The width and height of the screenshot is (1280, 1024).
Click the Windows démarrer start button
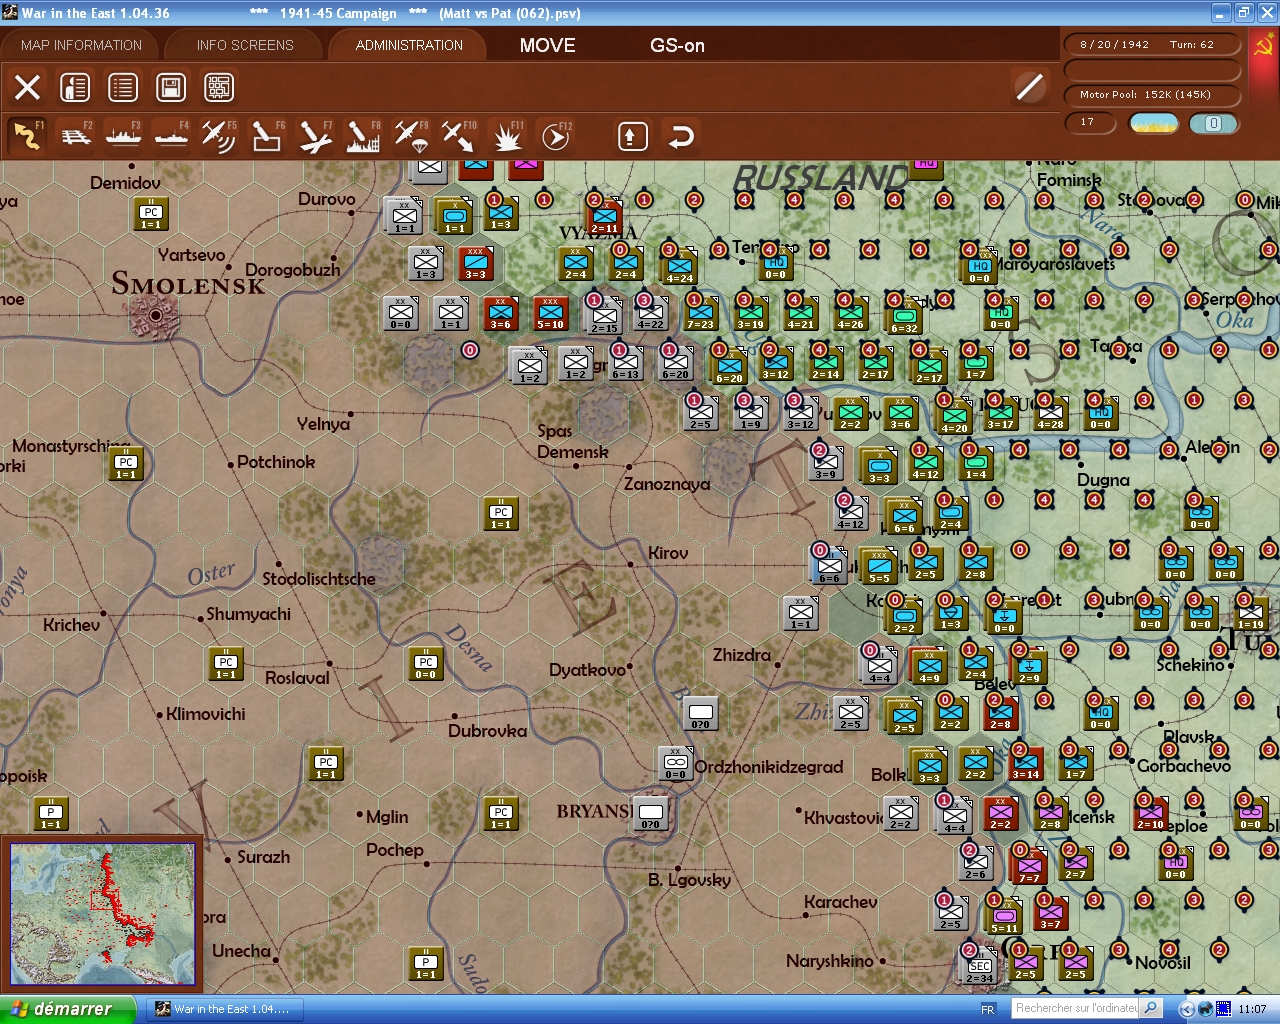[67, 1009]
